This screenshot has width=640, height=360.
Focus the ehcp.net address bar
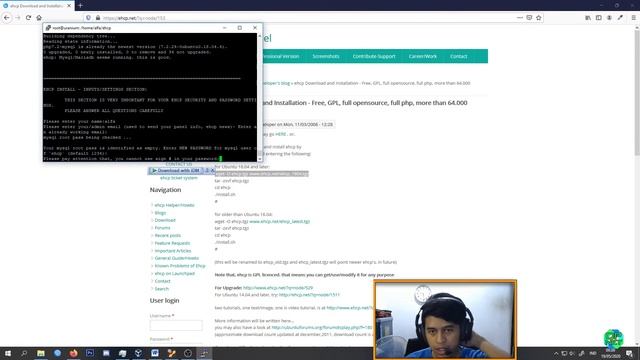click(x=306, y=18)
